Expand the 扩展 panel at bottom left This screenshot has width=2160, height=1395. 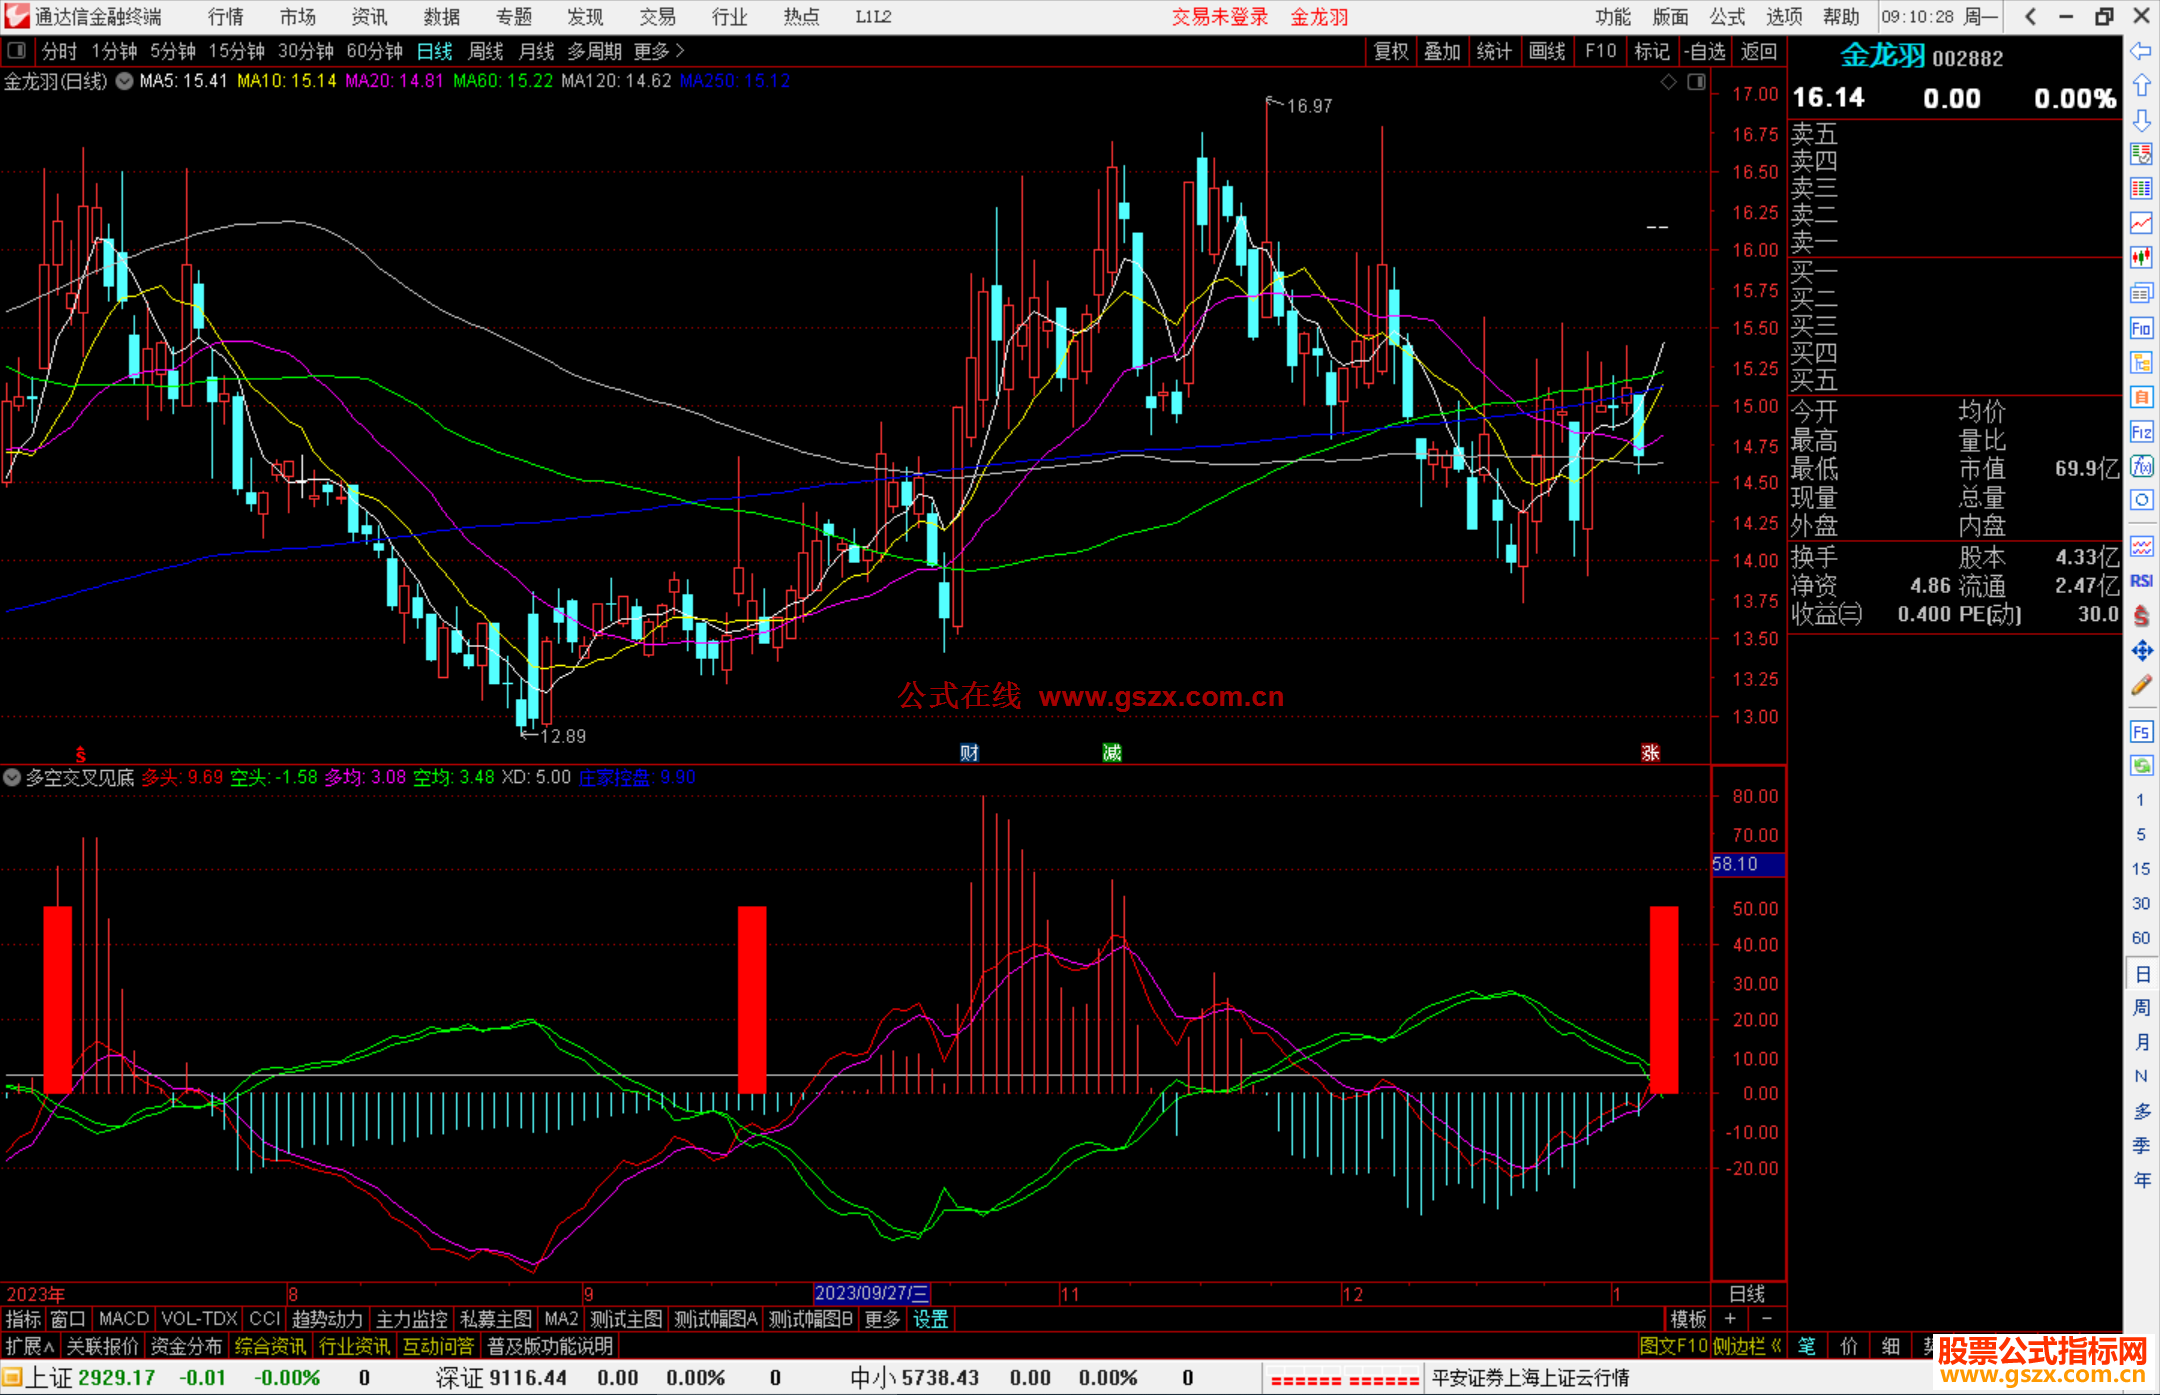pos(30,1346)
